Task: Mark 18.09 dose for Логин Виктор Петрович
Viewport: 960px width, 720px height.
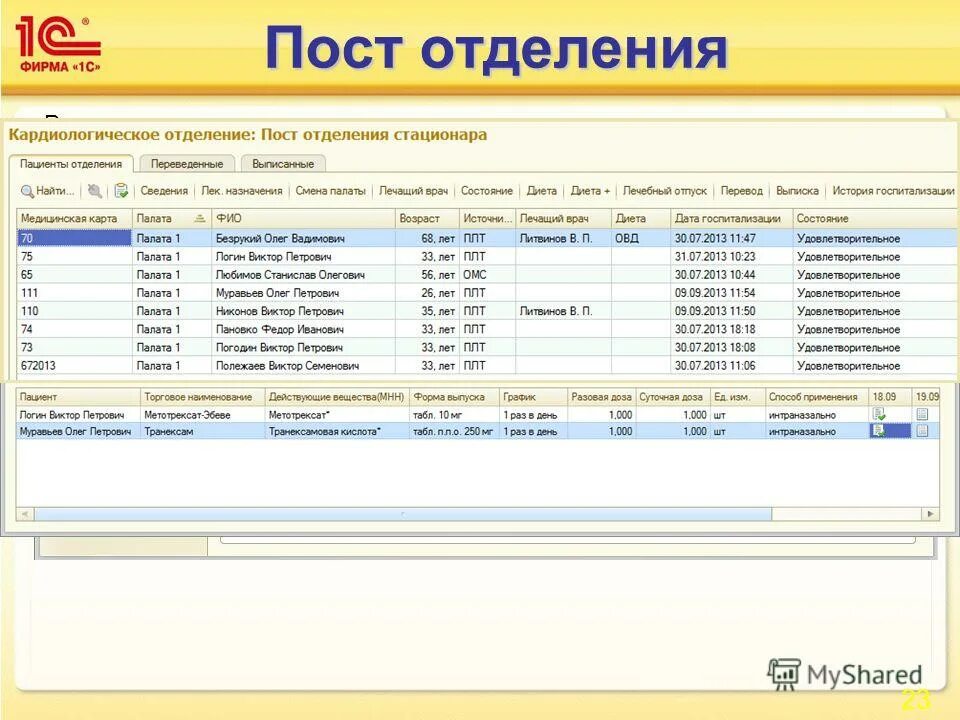Action: point(878,411)
